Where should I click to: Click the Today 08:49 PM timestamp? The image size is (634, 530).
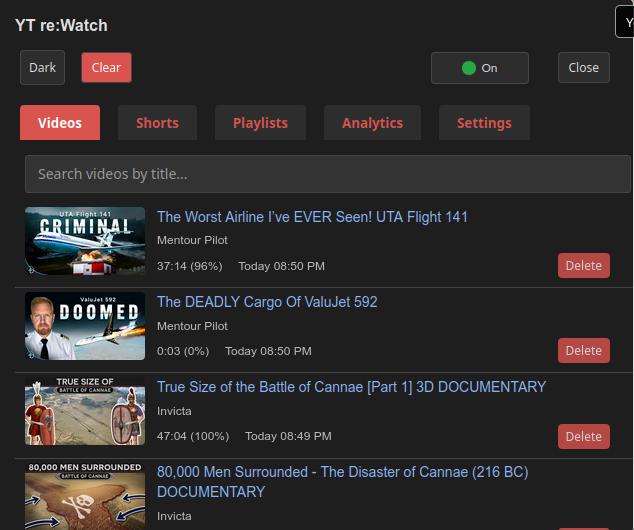[288, 436]
